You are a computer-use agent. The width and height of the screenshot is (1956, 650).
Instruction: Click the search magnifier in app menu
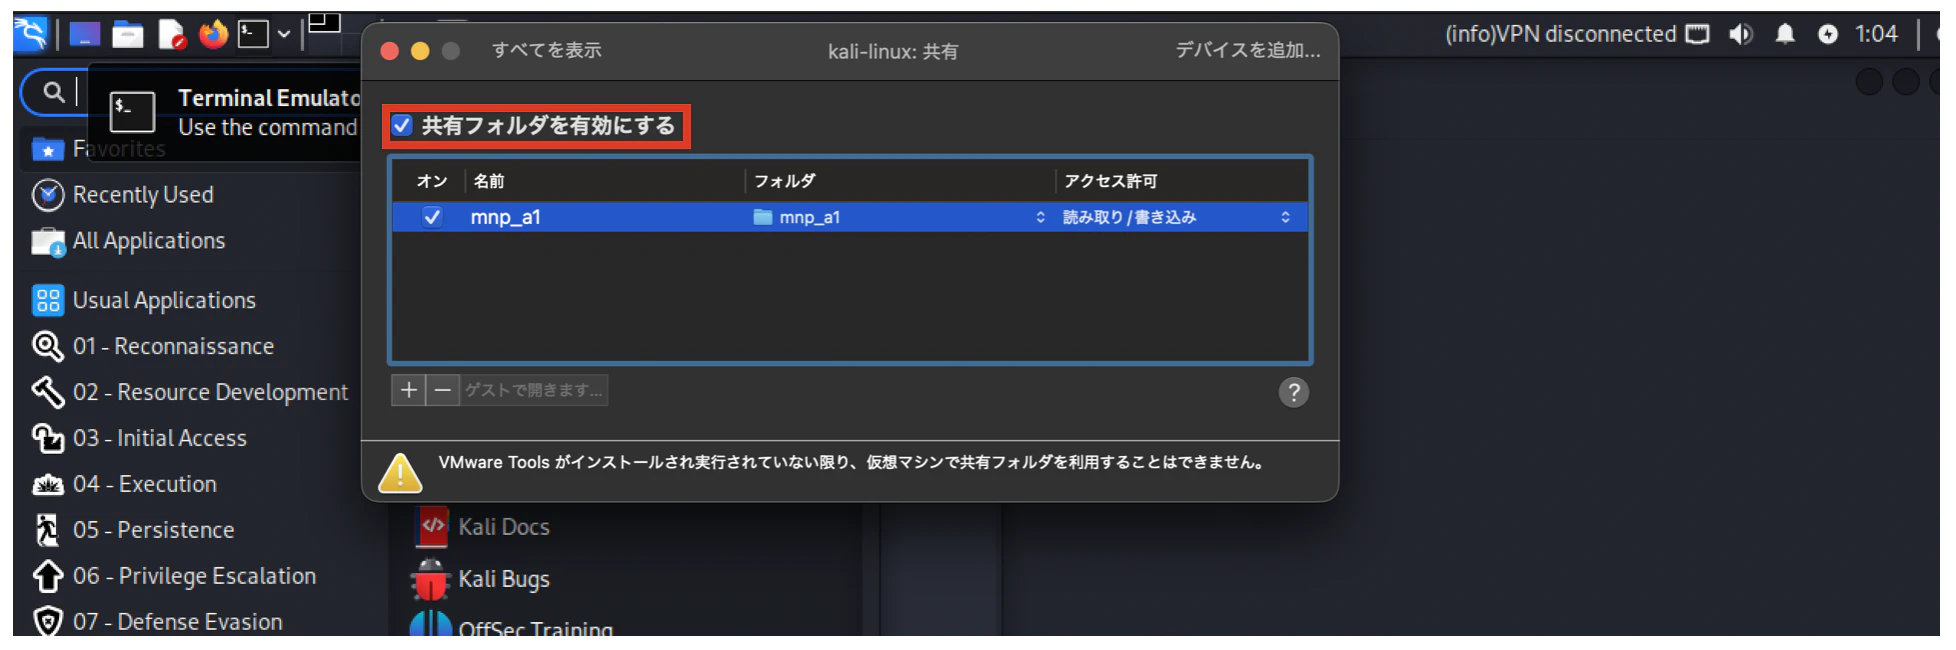tap(54, 92)
